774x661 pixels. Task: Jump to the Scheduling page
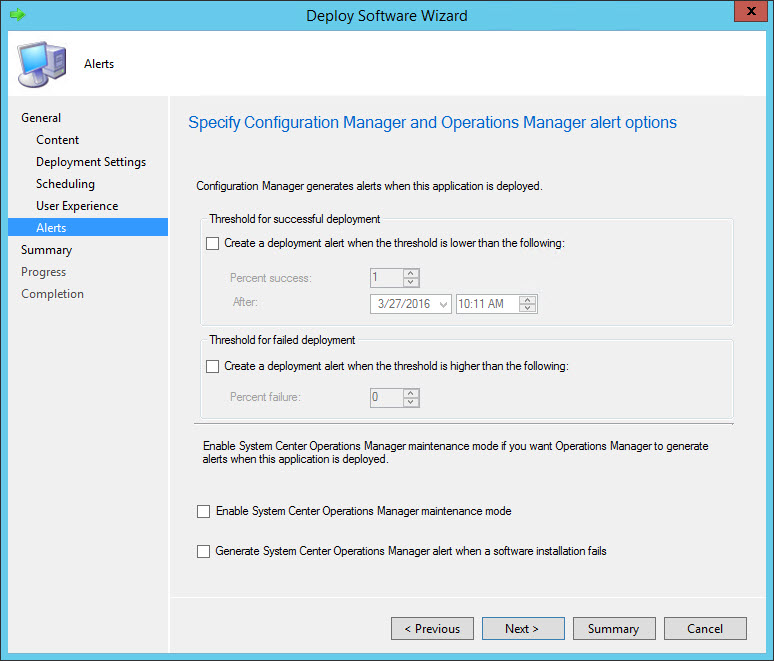click(65, 184)
